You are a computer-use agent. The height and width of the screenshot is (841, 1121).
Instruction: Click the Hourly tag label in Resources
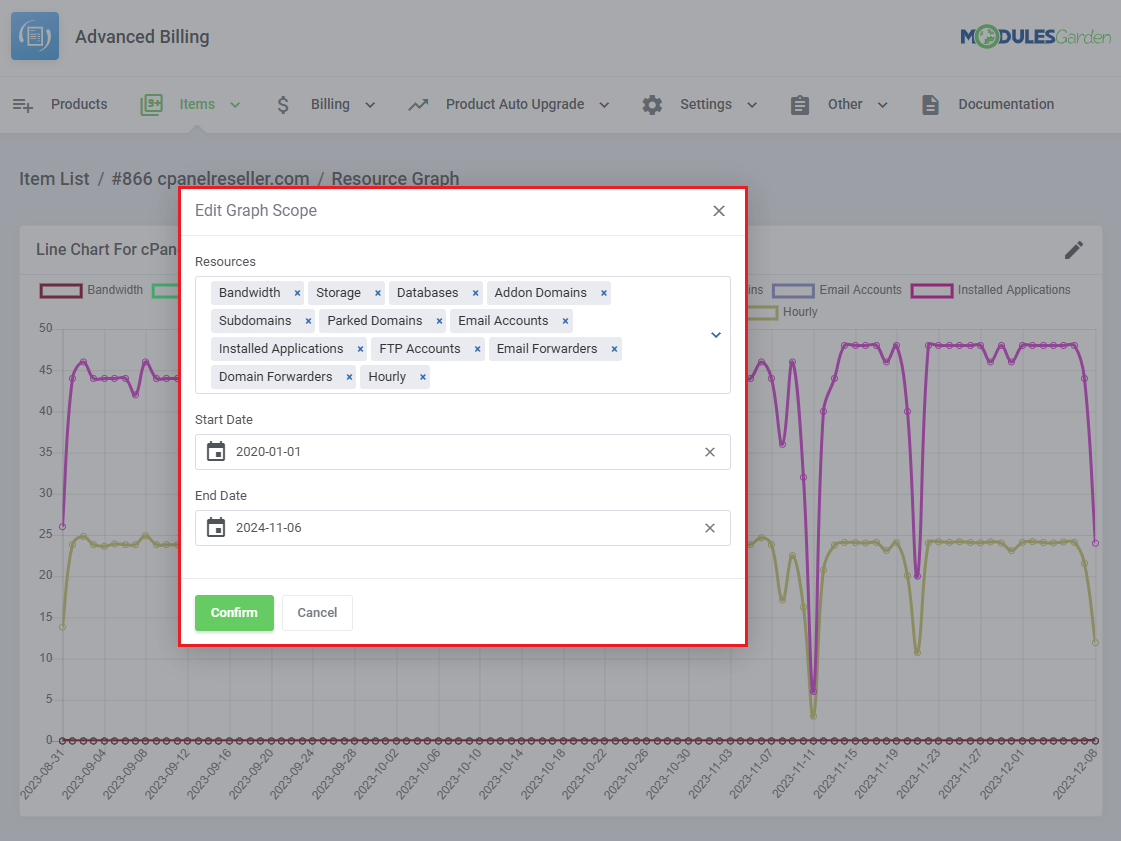click(x=387, y=377)
